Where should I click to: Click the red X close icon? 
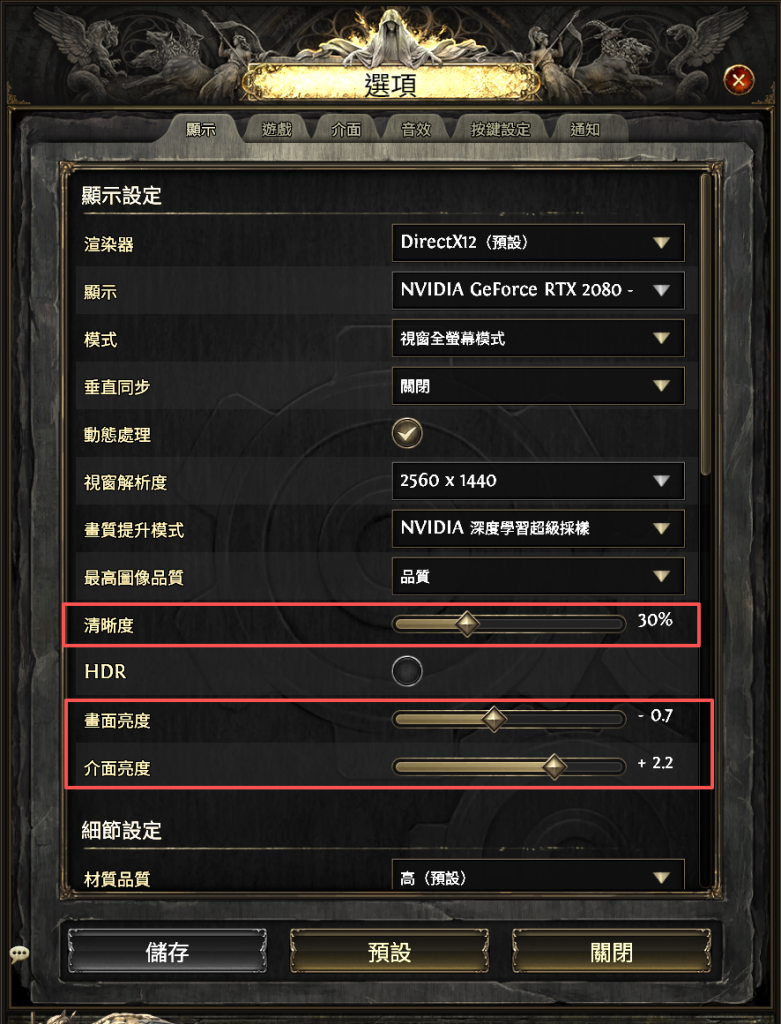pos(739,80)
